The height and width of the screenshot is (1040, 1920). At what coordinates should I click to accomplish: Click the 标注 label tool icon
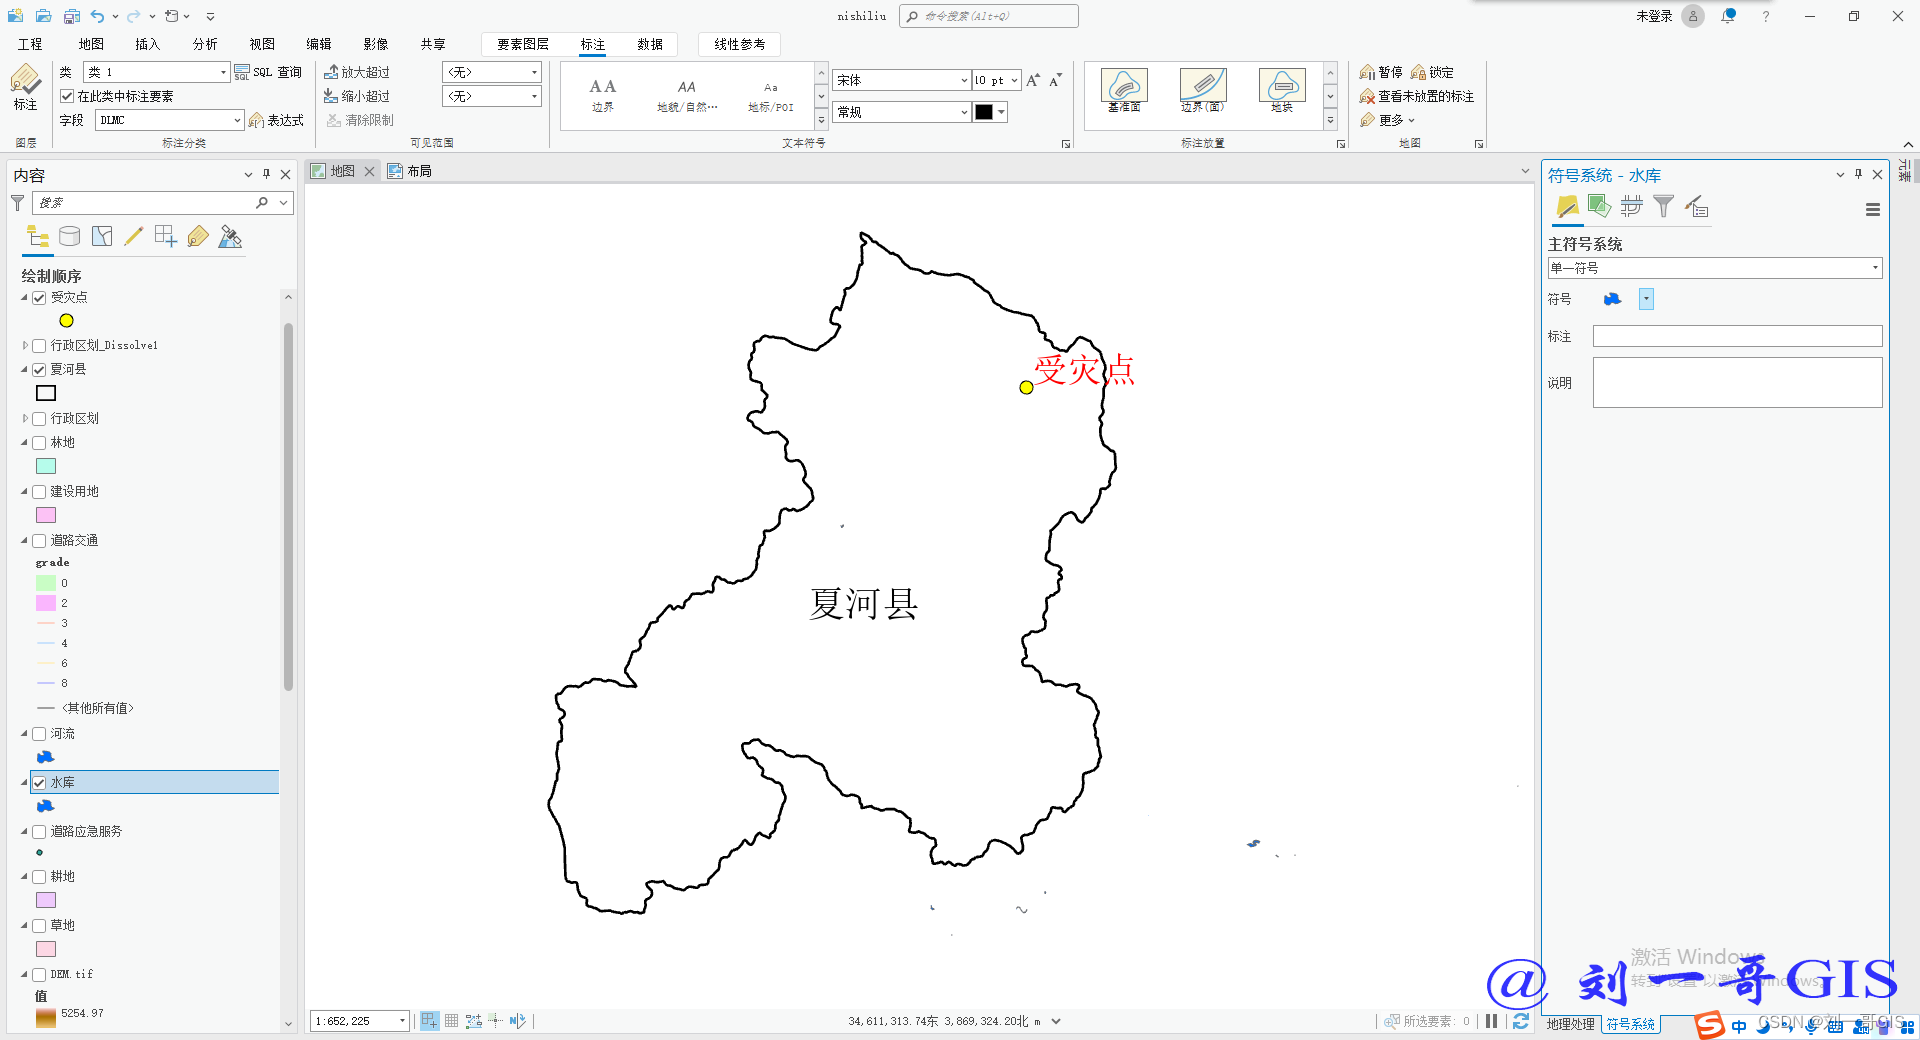[x=25, y=87]
